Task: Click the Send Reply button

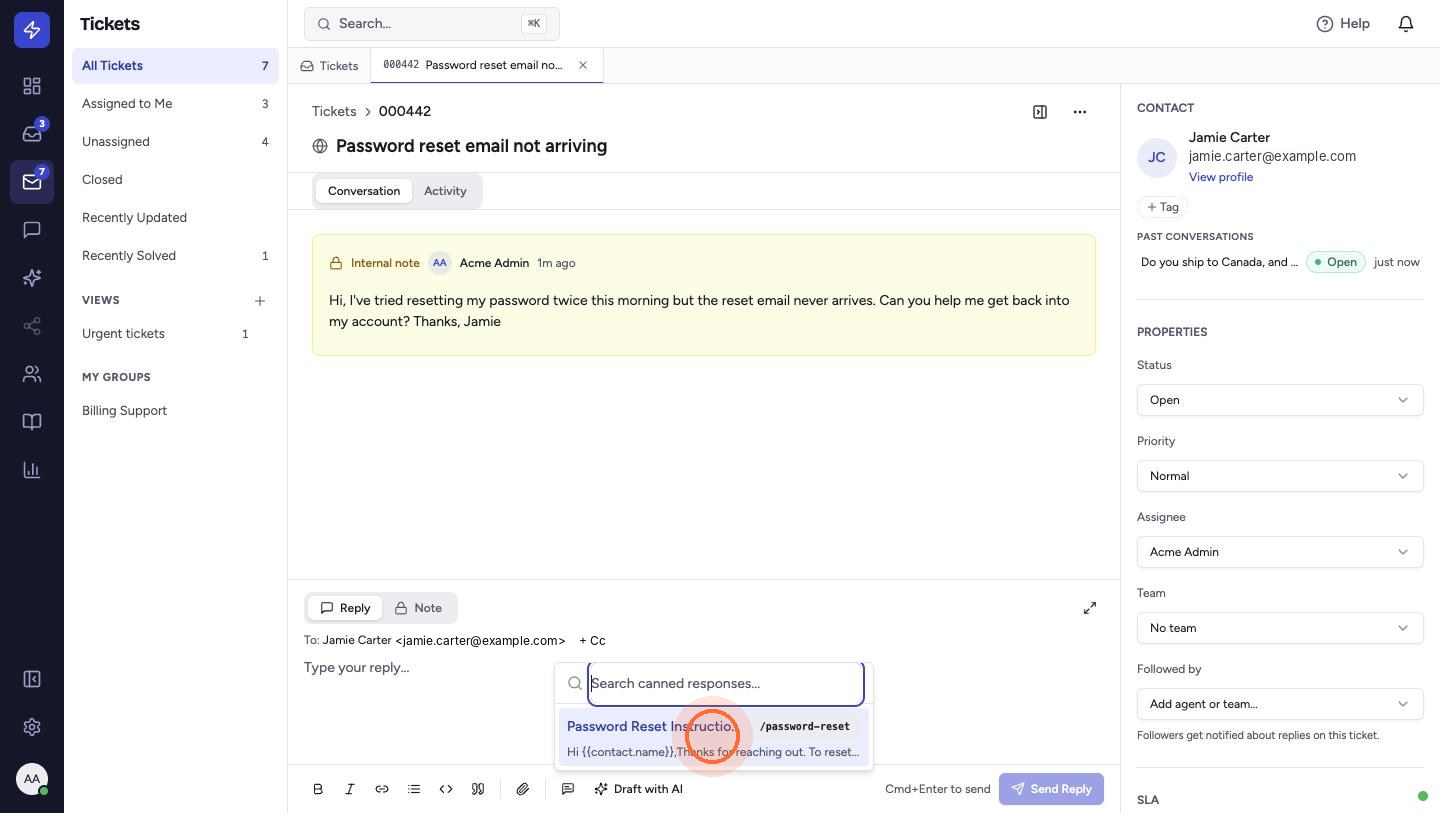Action: pos(1051,789)
